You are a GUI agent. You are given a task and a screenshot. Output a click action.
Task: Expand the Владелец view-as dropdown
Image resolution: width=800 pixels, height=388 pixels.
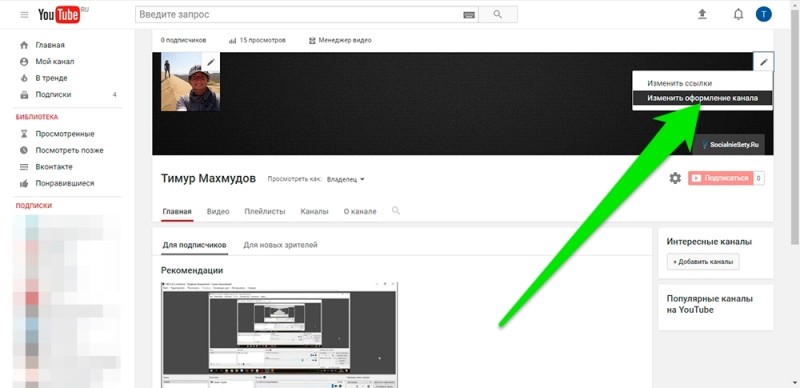coord(346,179)
